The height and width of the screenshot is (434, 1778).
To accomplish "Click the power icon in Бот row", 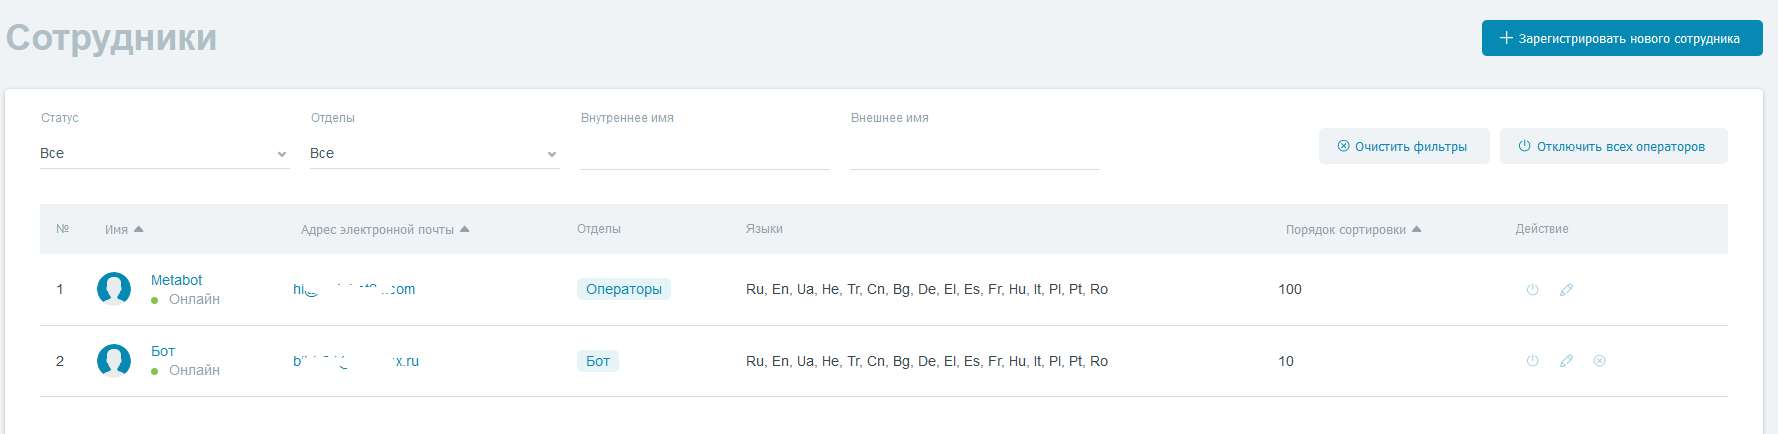I will point(1532,360).
